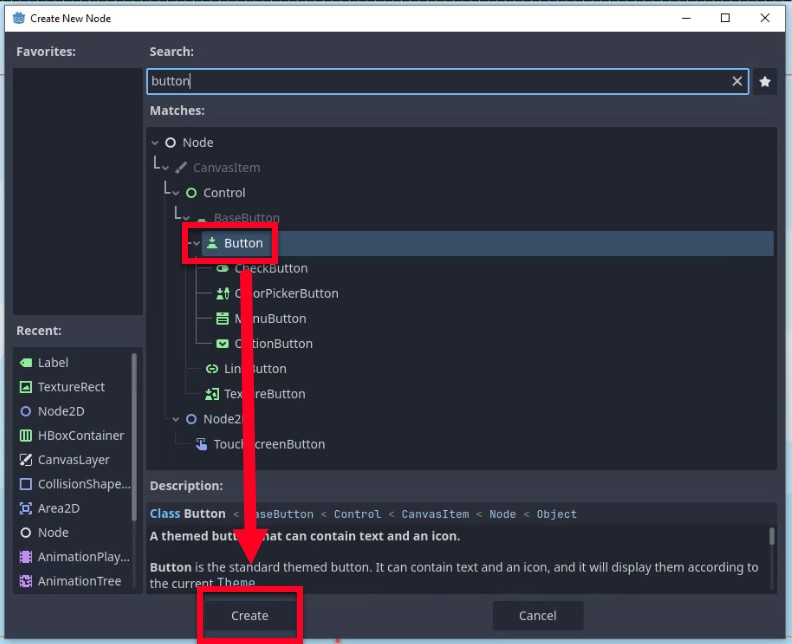Image resolution: width=792 pixels, height=644 pixels.
Task: Click the Description panel scrollbar
Action: point(772,536)
